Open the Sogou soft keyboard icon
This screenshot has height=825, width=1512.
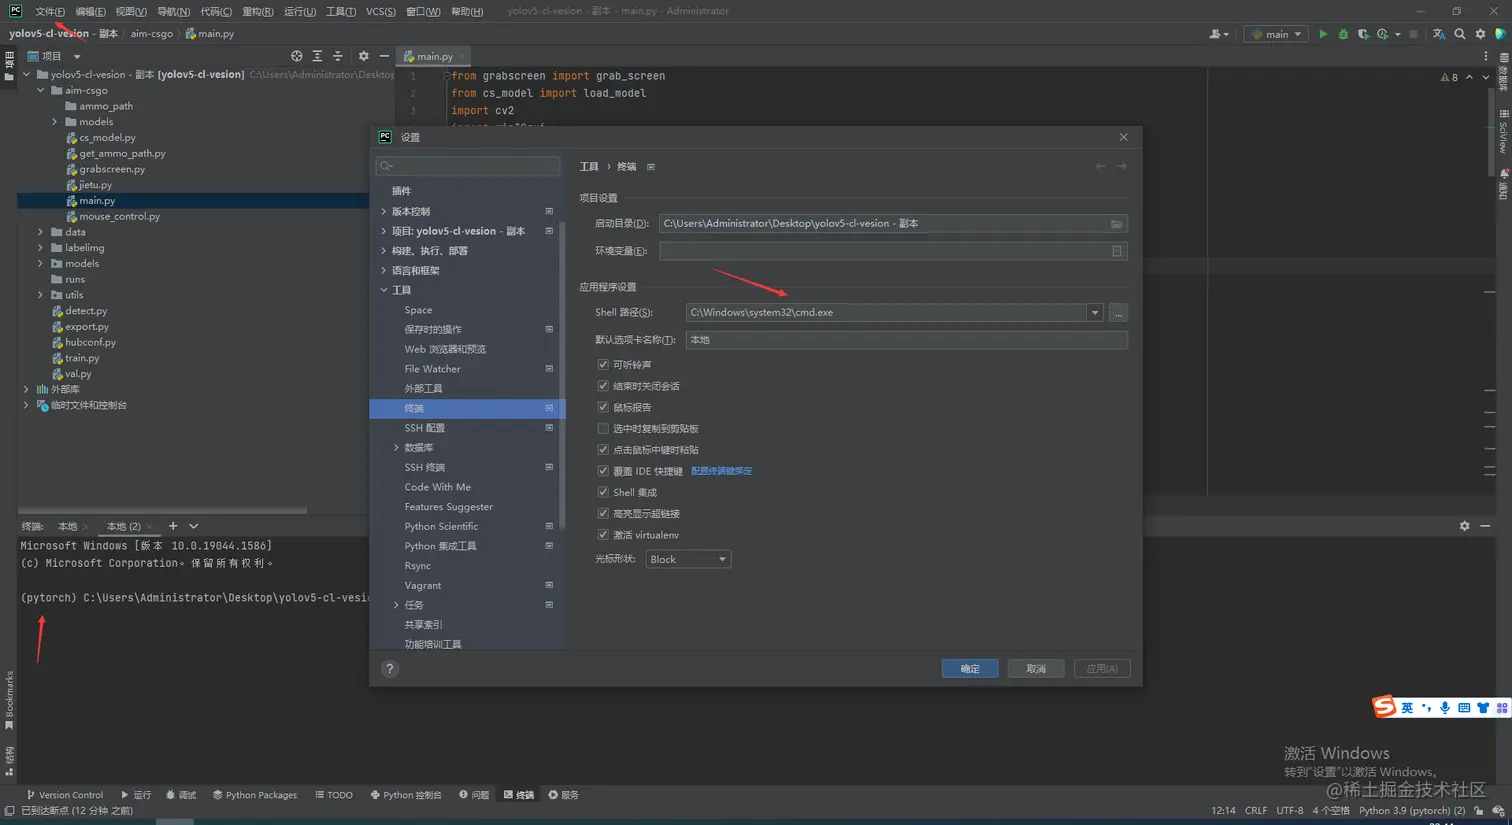1464,708
